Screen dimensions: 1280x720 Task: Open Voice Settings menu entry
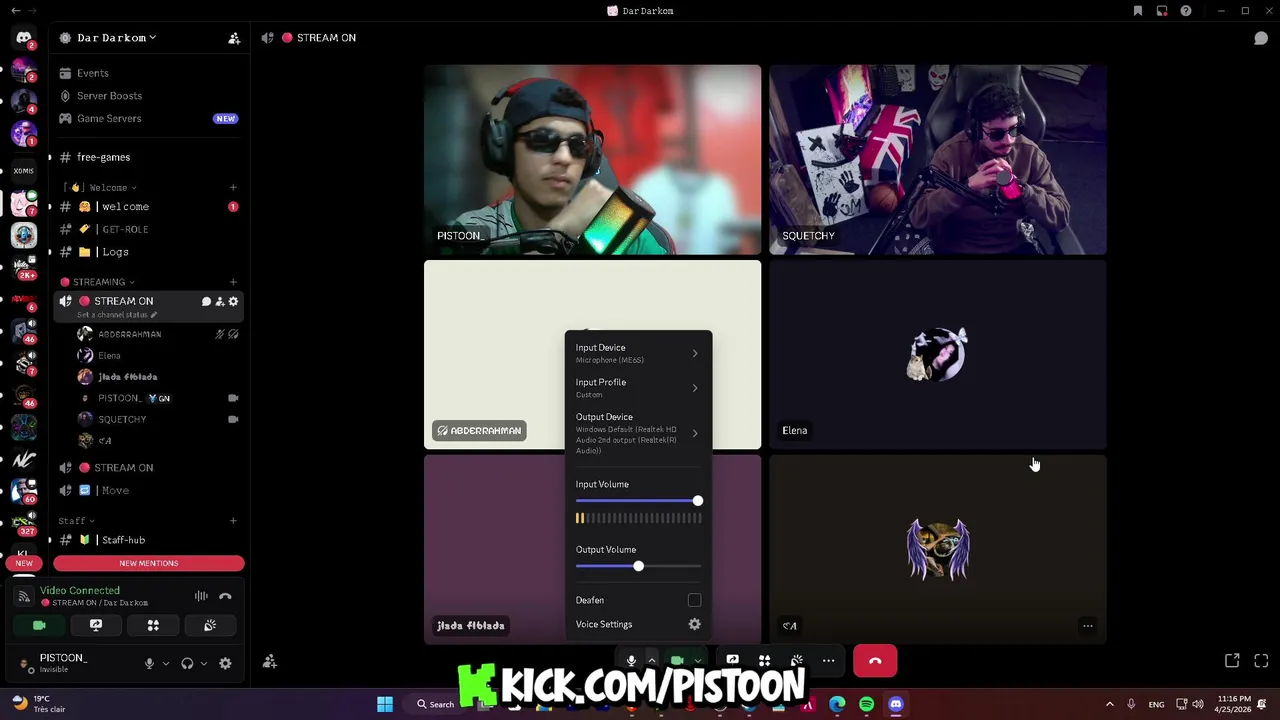point(638,624)
